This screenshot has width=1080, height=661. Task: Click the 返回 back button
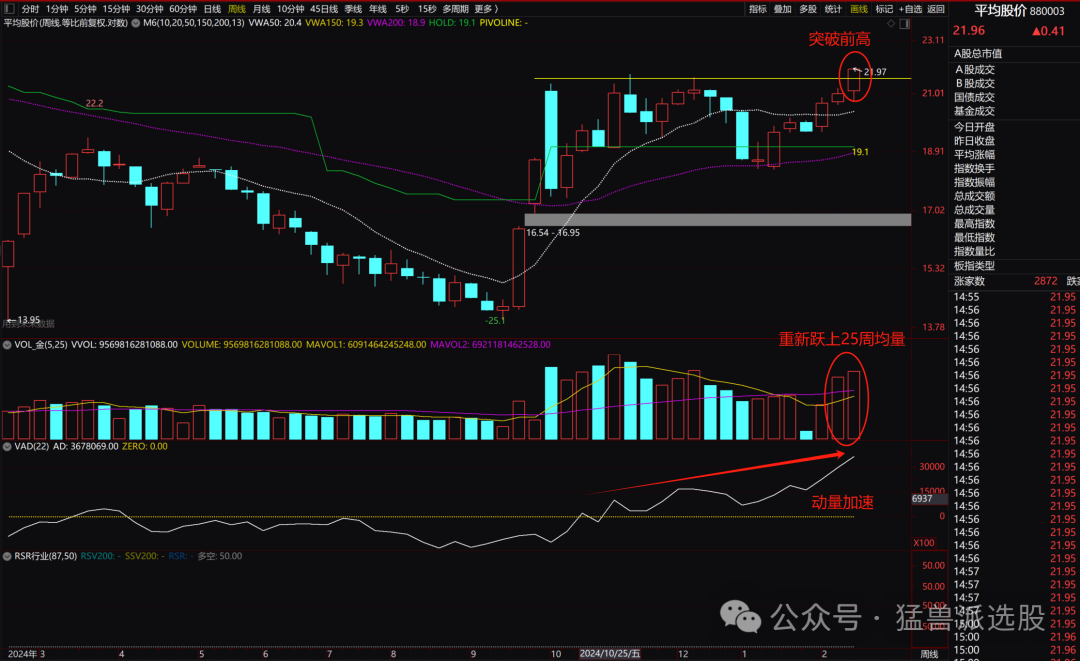(935, 9)
